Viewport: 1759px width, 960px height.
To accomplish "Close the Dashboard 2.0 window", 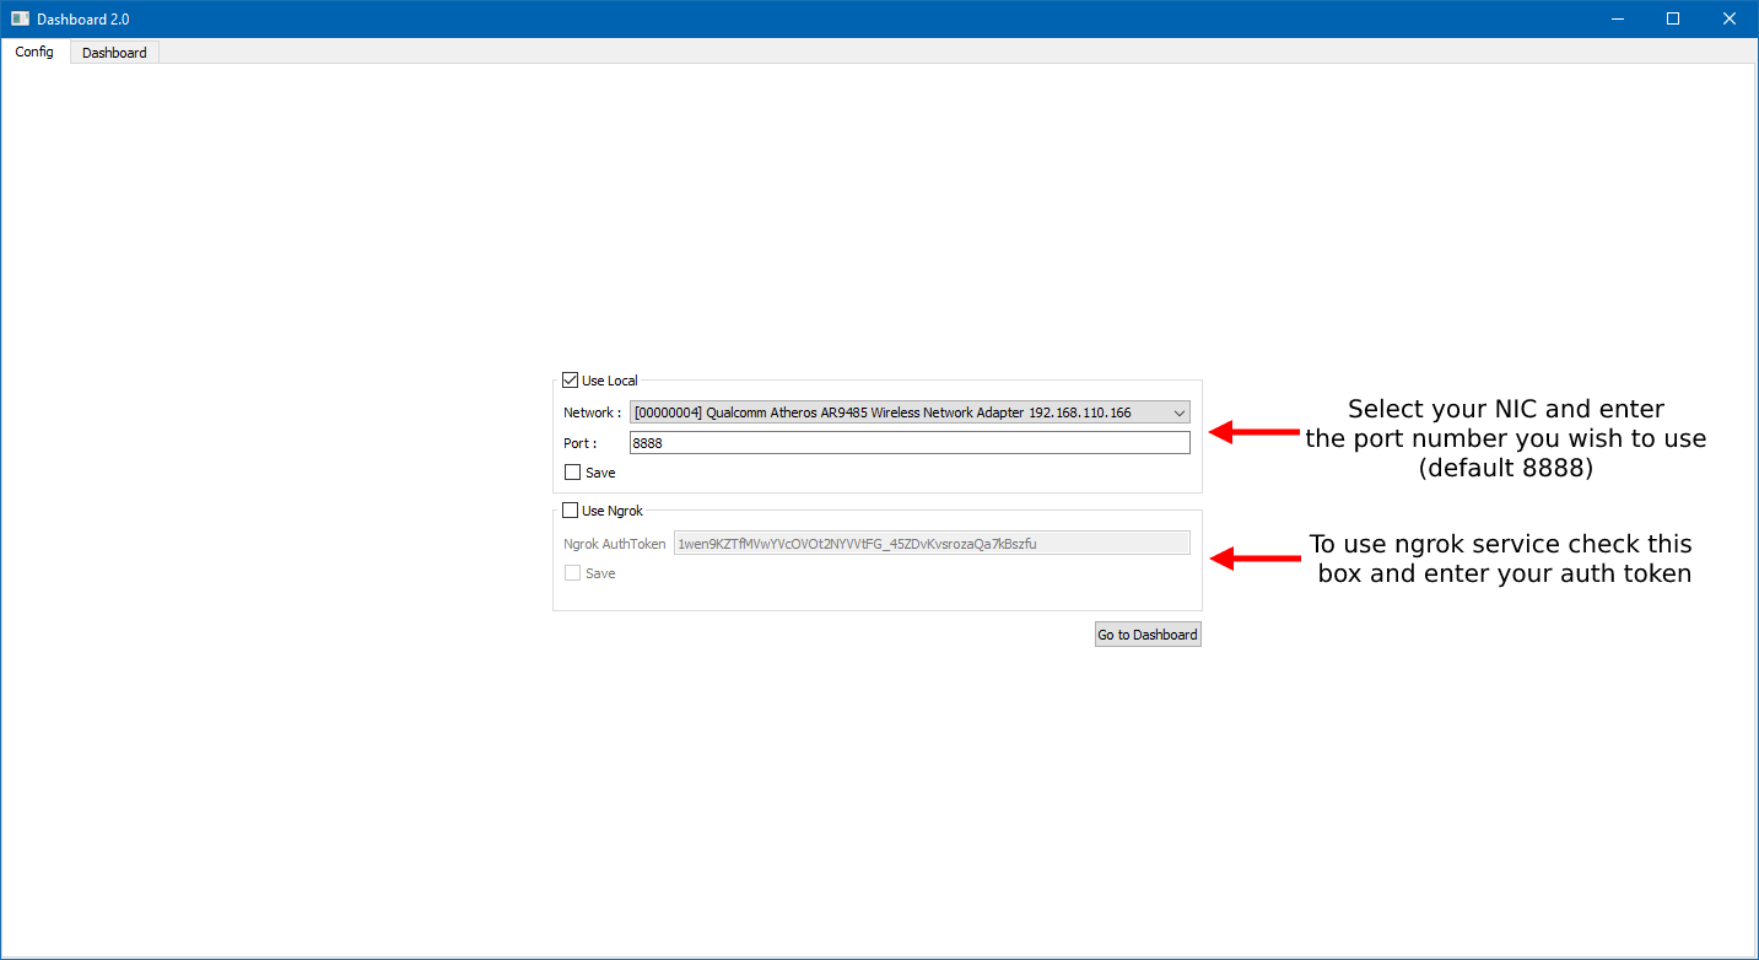I will click(1729, 19).
